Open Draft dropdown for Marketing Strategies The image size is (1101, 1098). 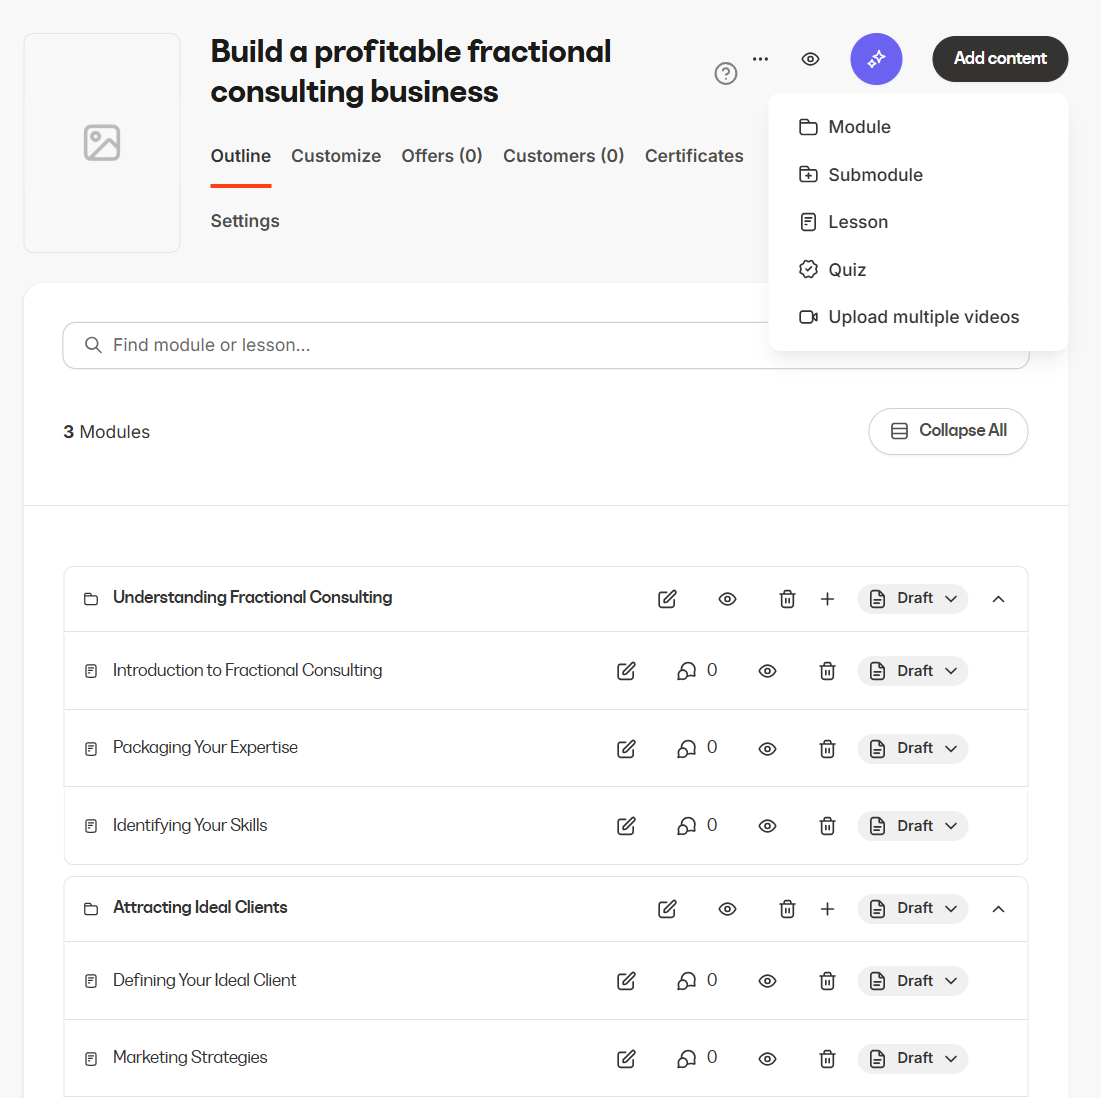(x=913, y=1059)
